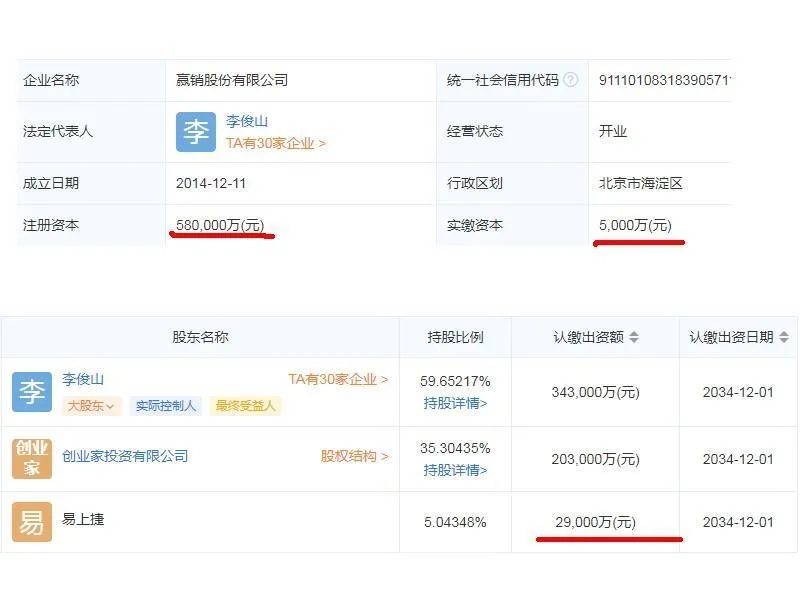Click the 易 avatar icon

pos(32,522)
